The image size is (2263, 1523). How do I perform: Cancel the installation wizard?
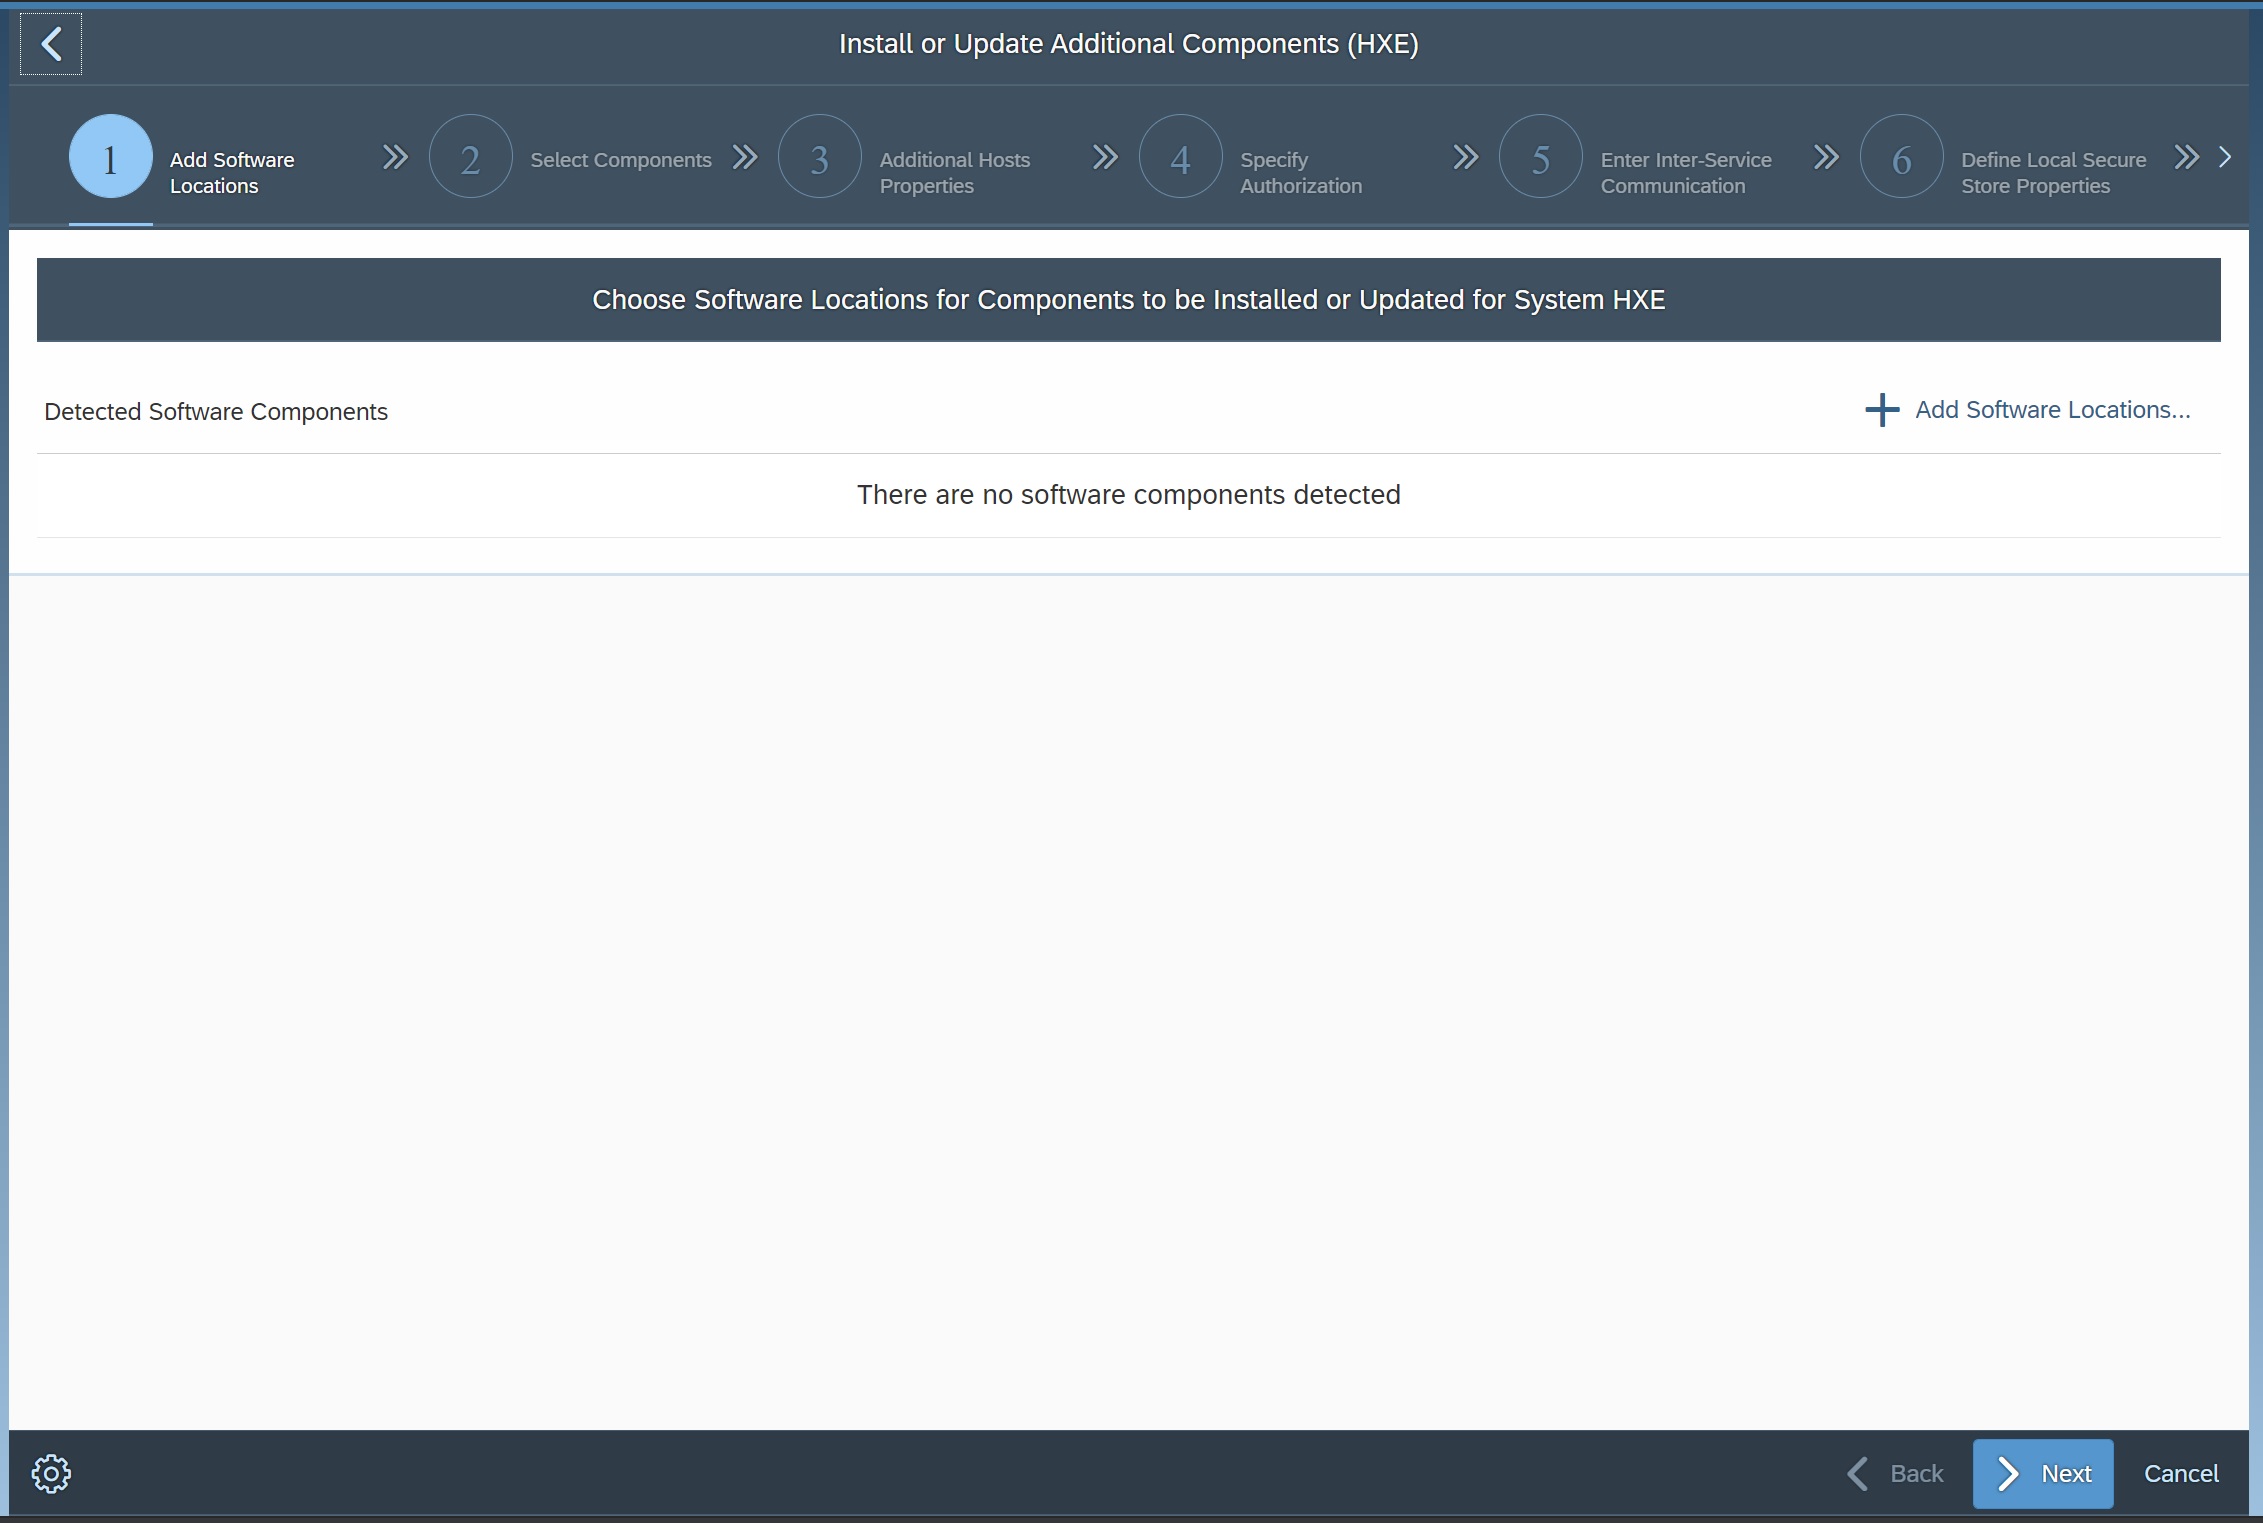pyautogui.click(x=2180, y=1473)
